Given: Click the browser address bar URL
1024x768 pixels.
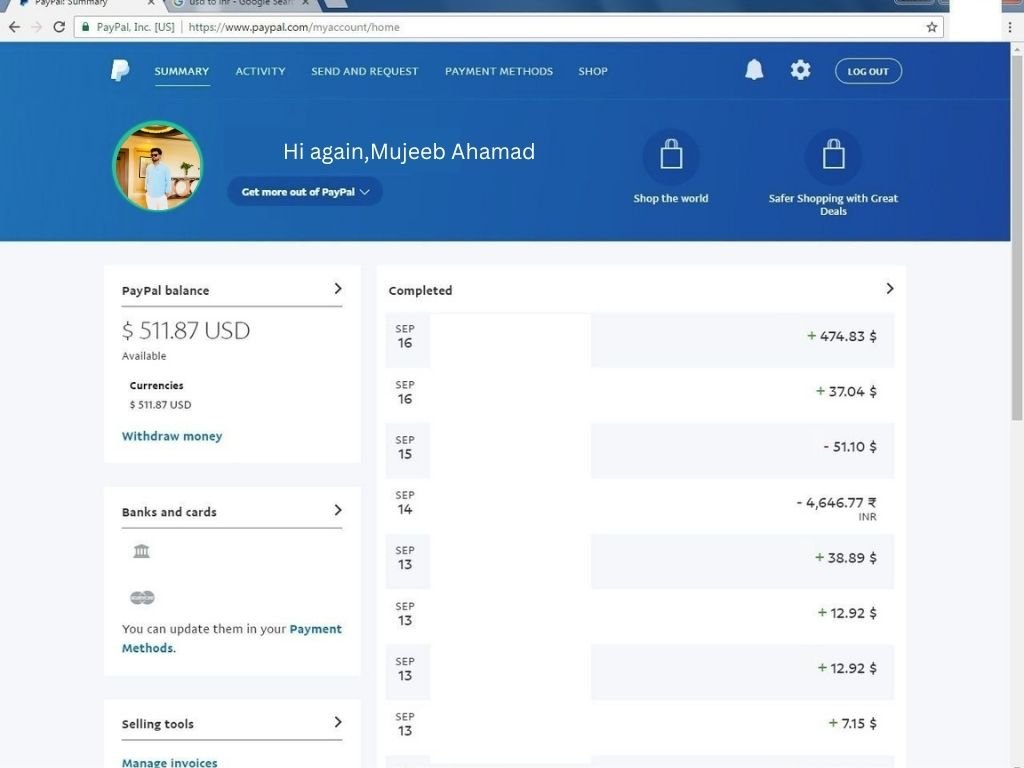Looking at the screenshot, I should coord(294,27).
